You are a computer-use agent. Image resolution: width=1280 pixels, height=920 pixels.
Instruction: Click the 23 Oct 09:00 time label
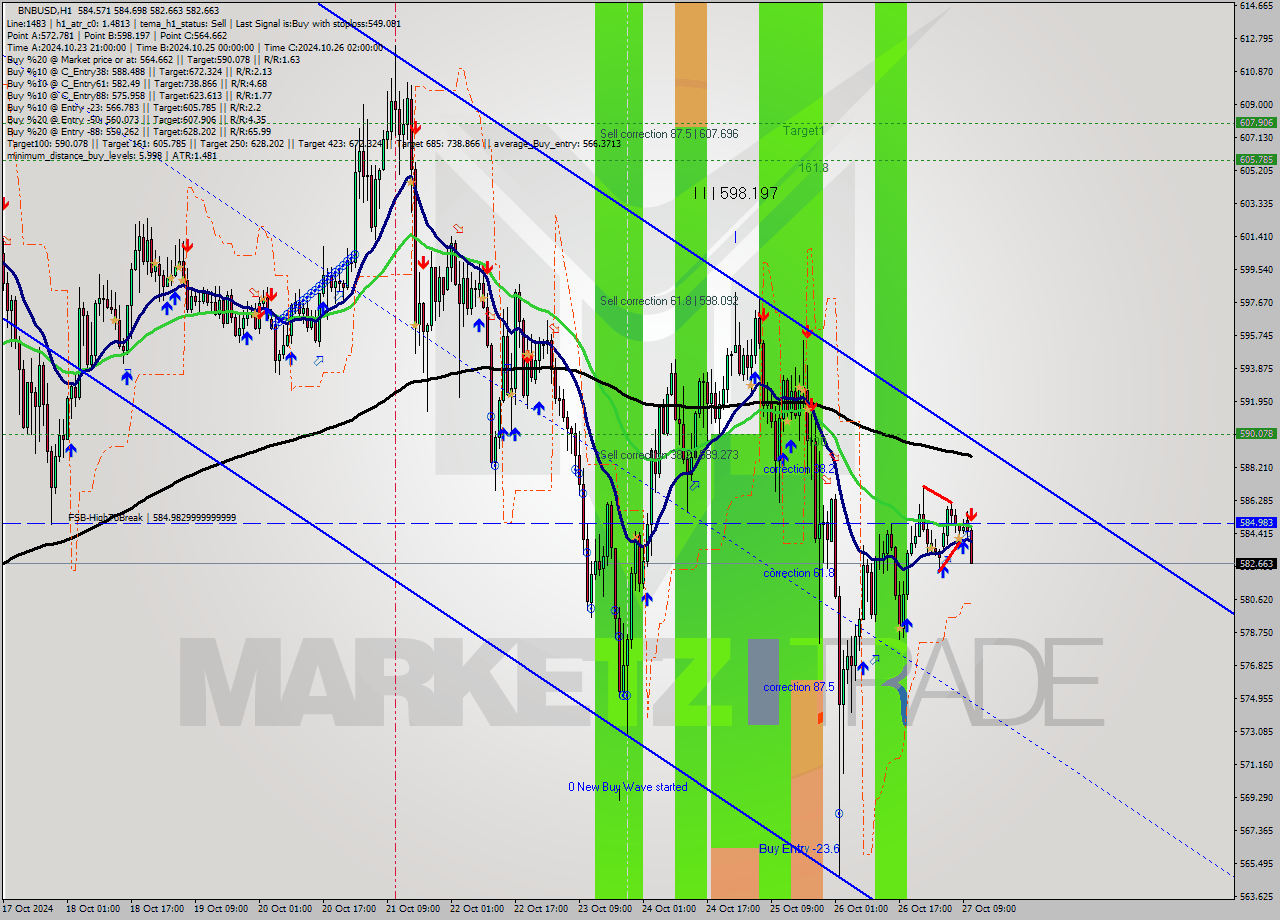[x=604, y=909]
